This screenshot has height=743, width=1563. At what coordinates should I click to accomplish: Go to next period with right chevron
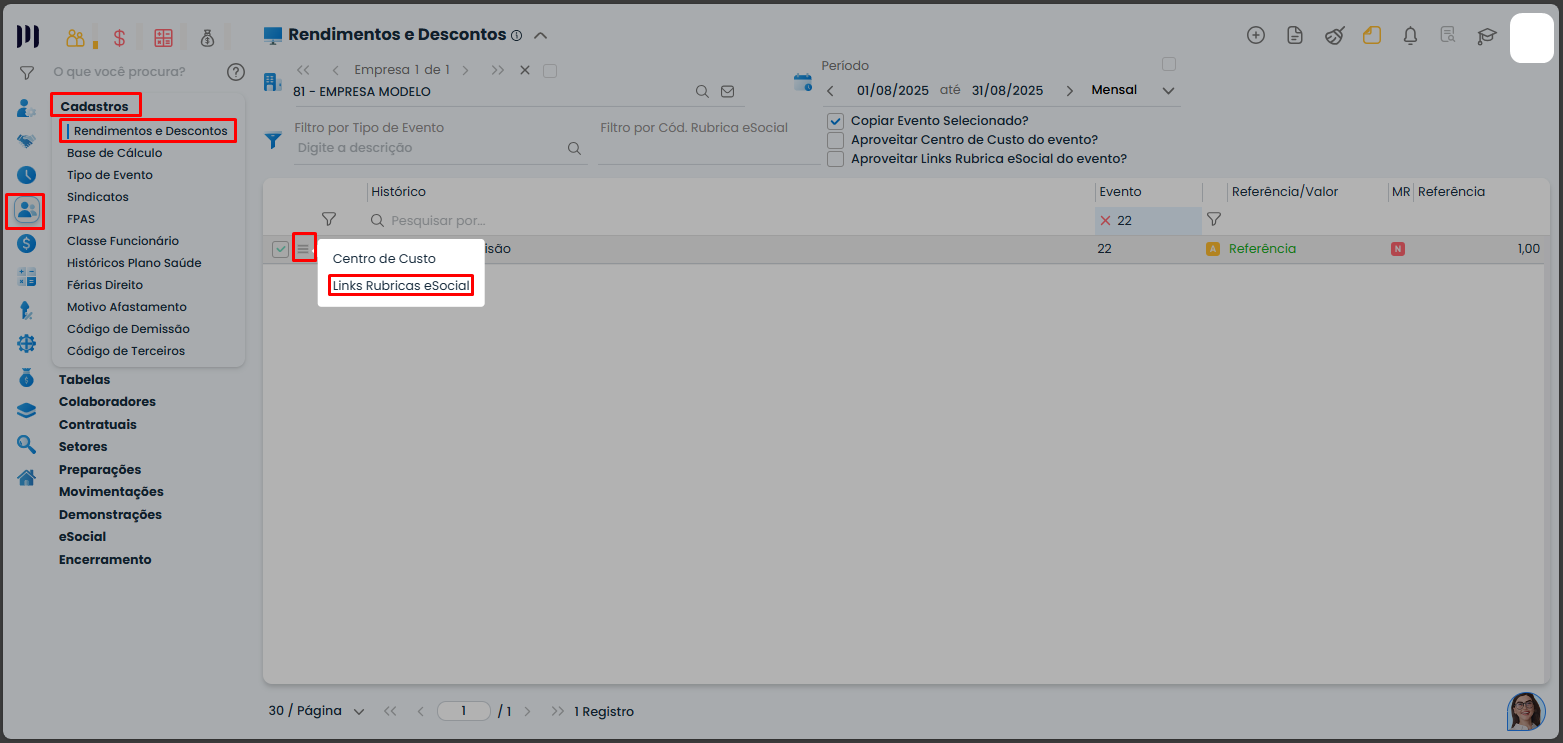click(x=1070, y=91)
